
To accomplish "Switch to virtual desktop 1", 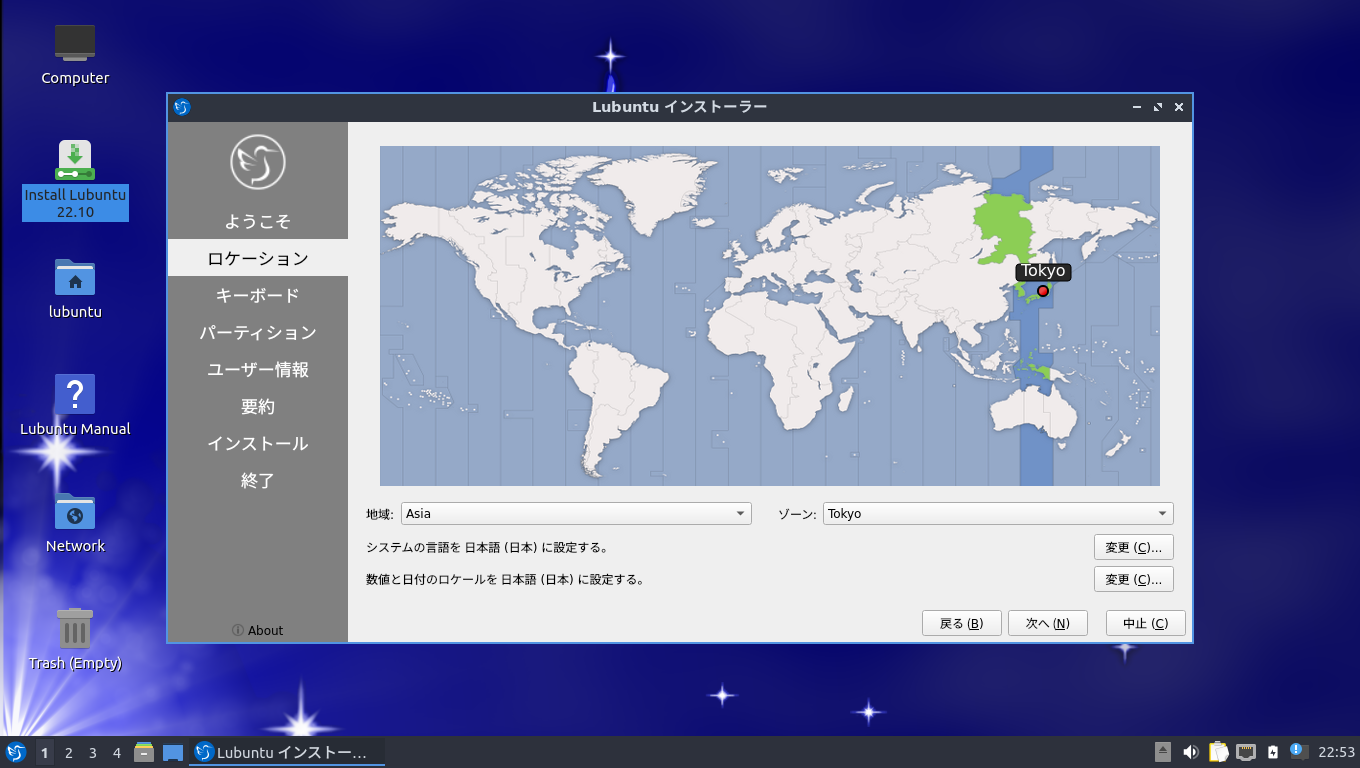I will click(x=44, y=753).
